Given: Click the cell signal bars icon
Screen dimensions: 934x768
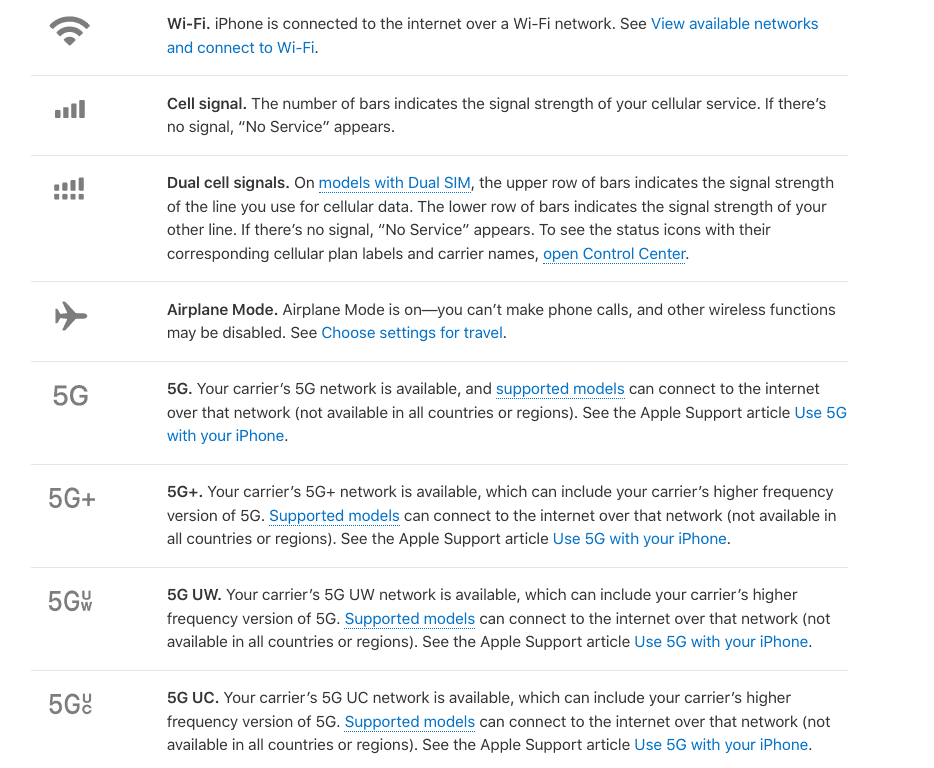Looking at the screenshot, I should click(70, 110).
